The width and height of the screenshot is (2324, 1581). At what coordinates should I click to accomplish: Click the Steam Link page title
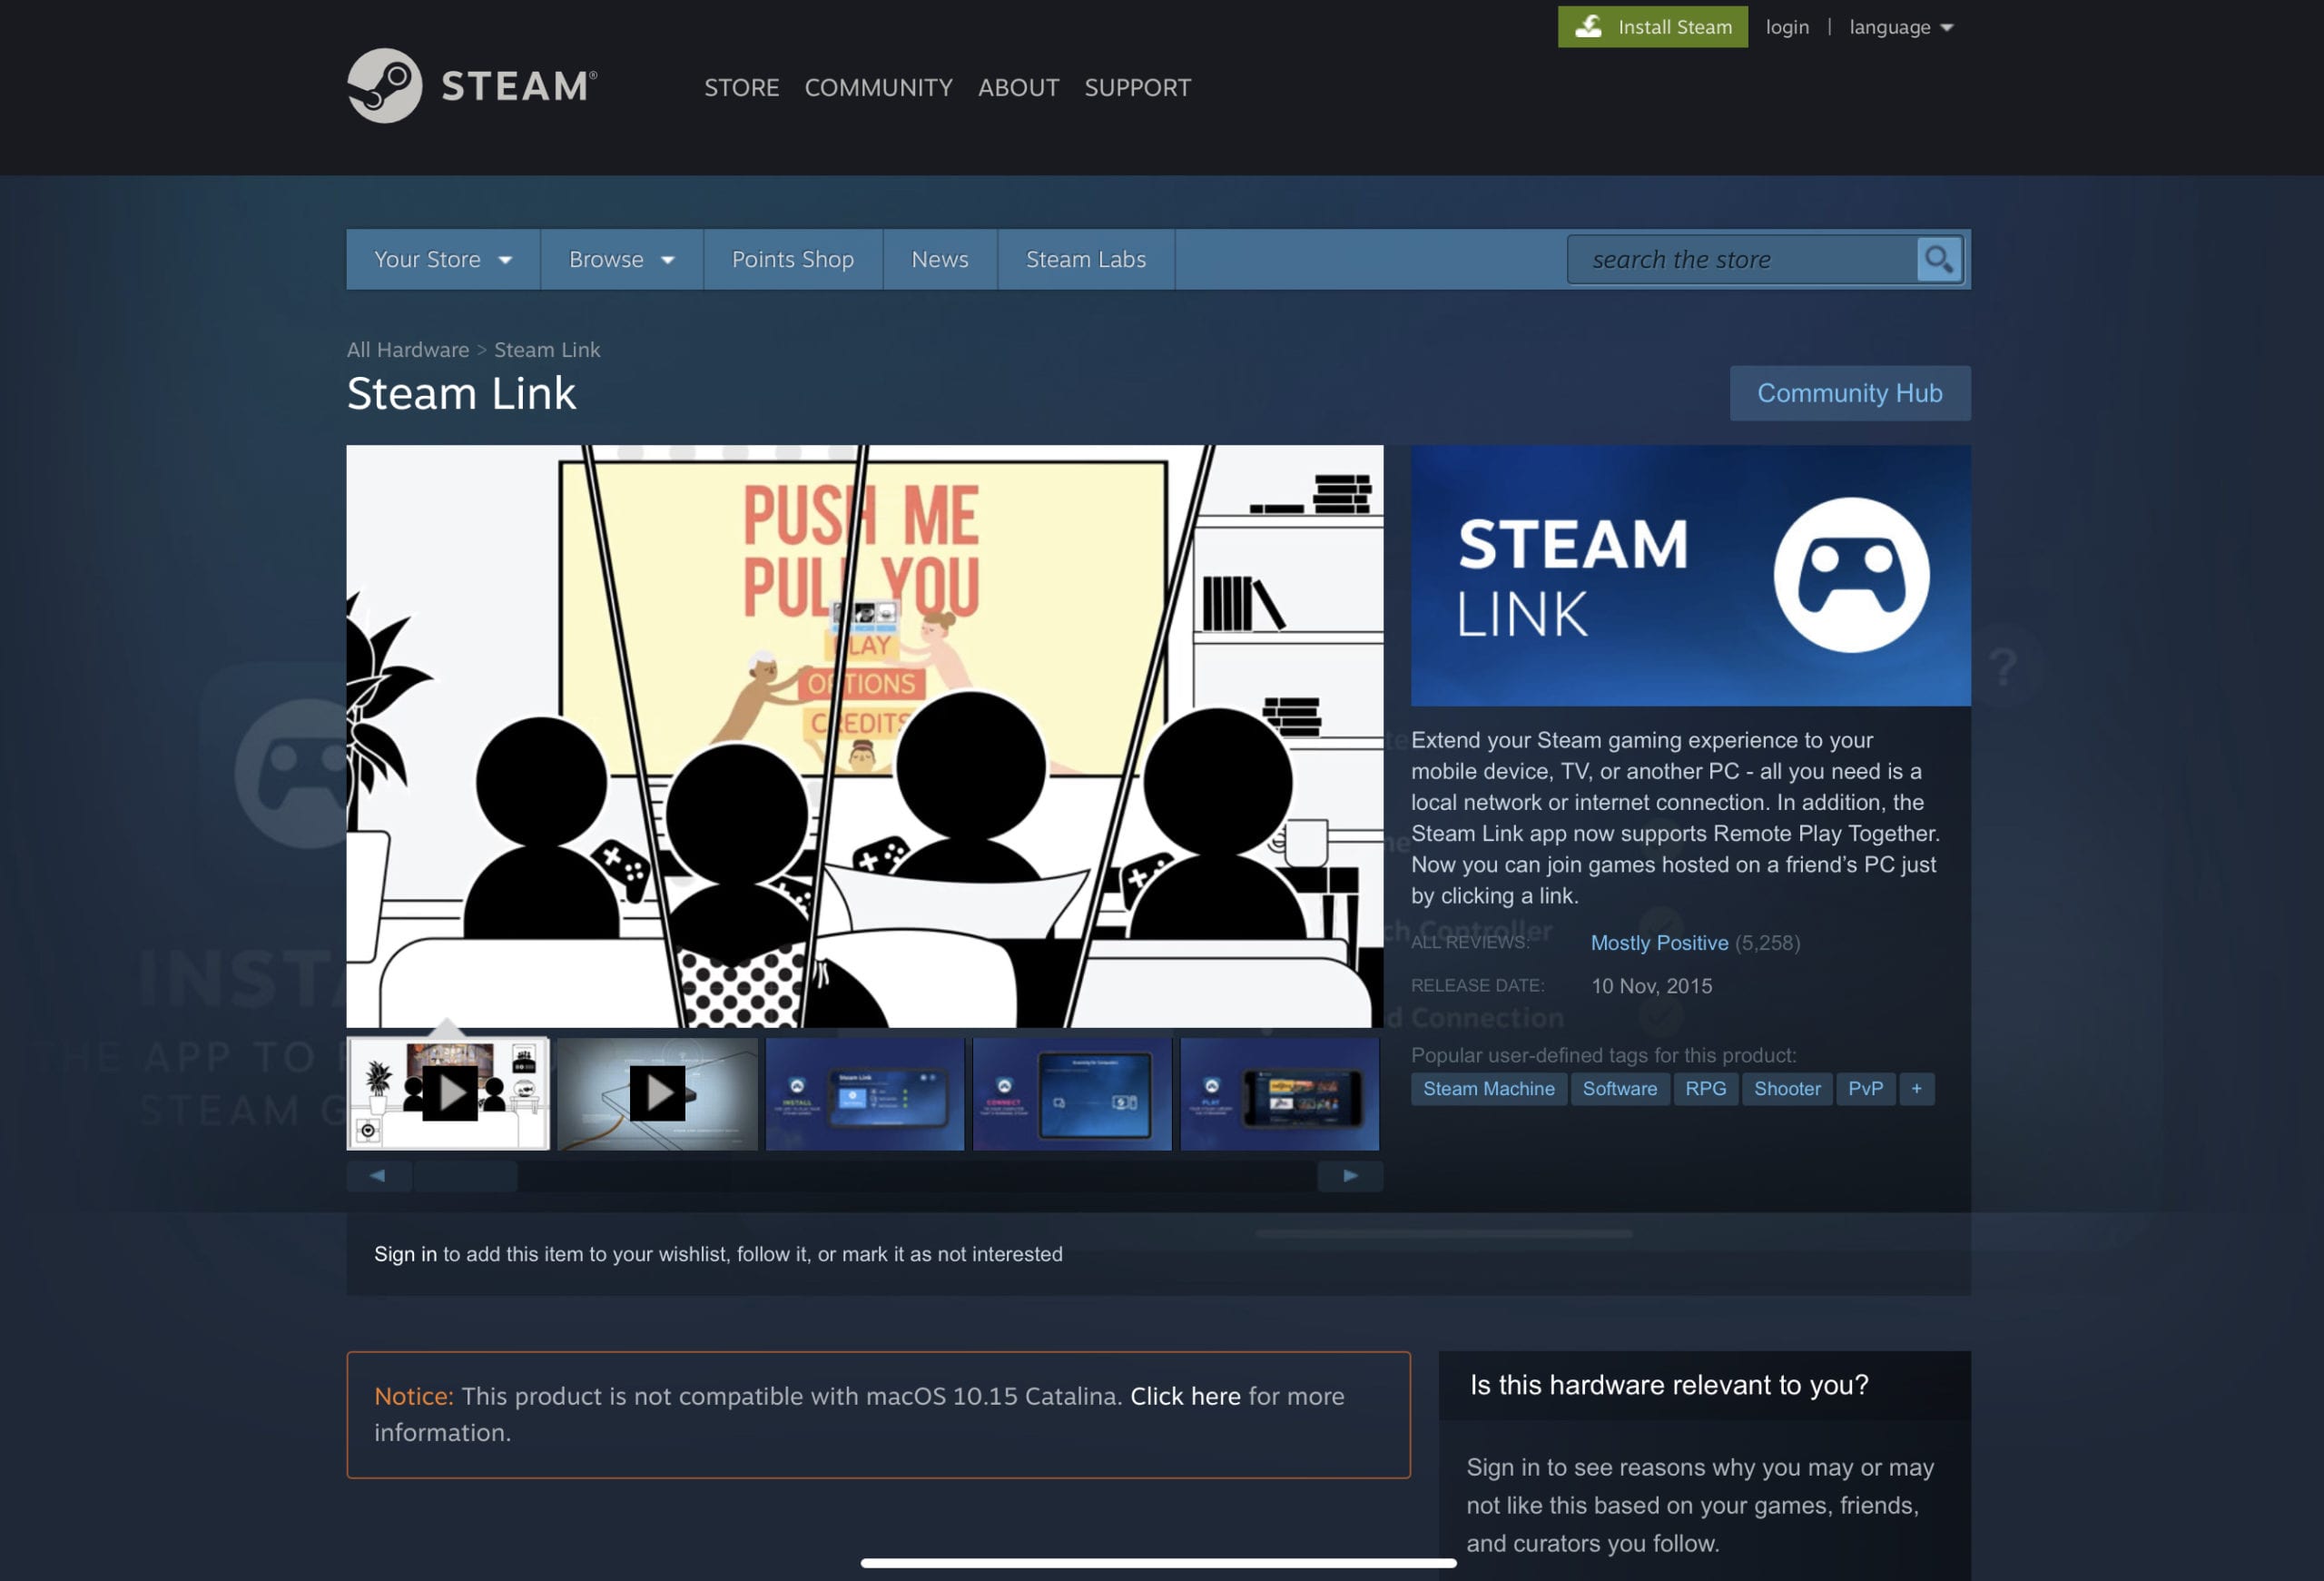click(x=461, y=393)
